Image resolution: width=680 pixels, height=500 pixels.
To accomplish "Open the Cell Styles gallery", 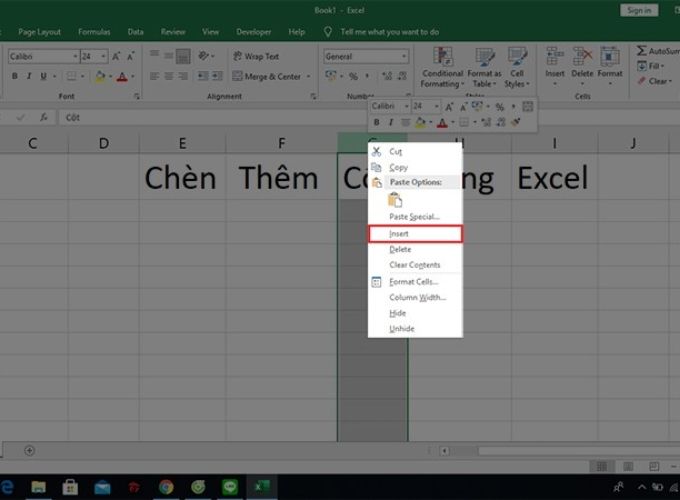I will click(517, 67).
